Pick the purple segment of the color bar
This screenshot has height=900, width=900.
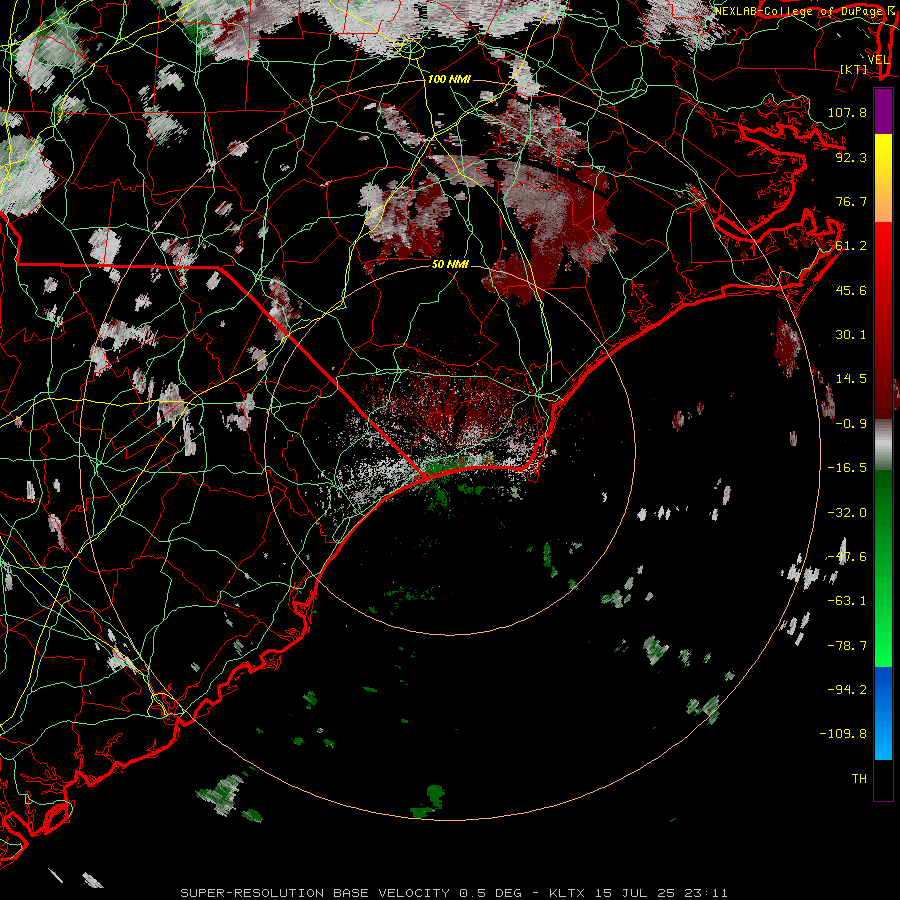(883, 111)
